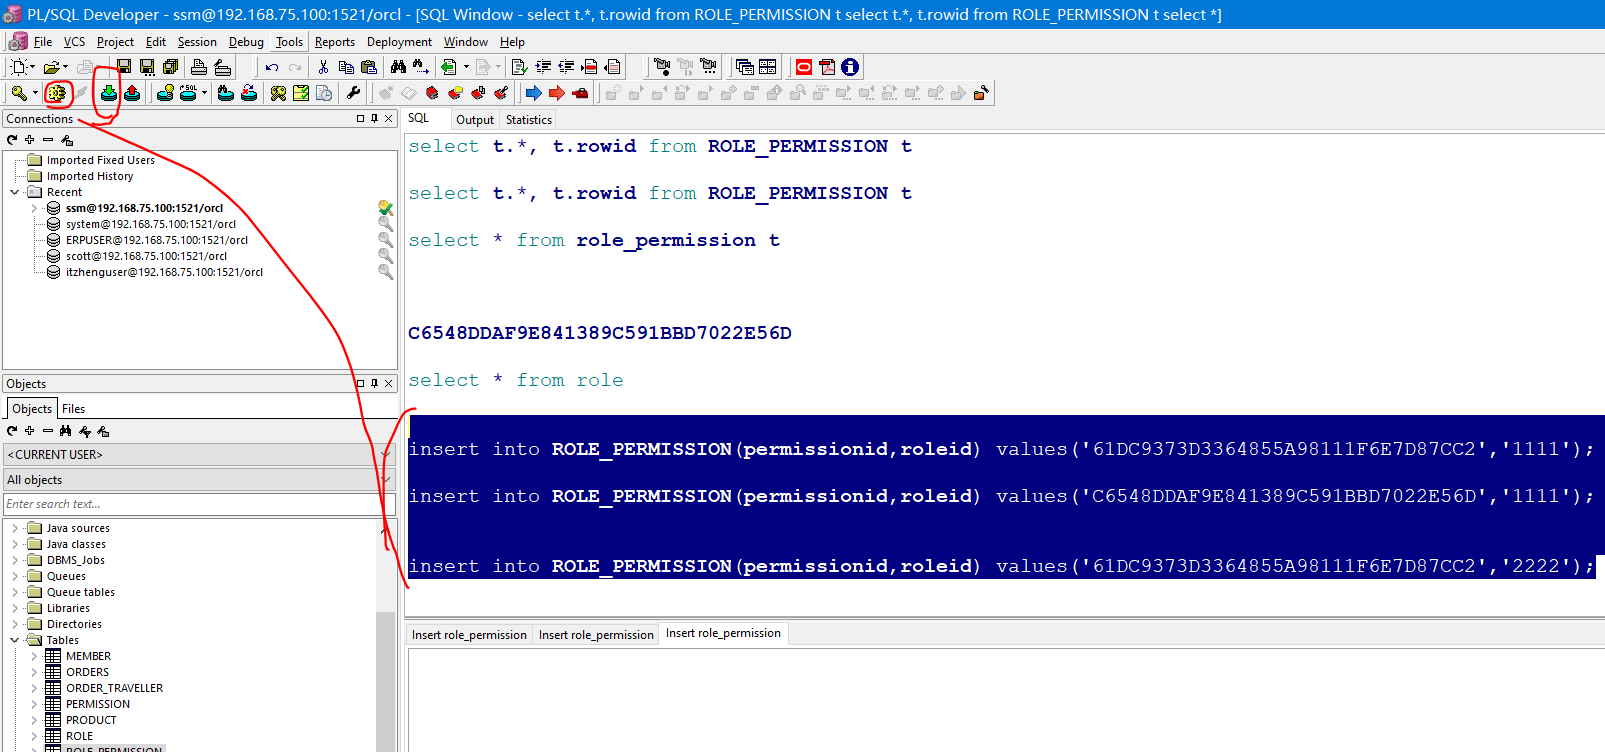Click the Cut scissors icon

coord(323,67)
